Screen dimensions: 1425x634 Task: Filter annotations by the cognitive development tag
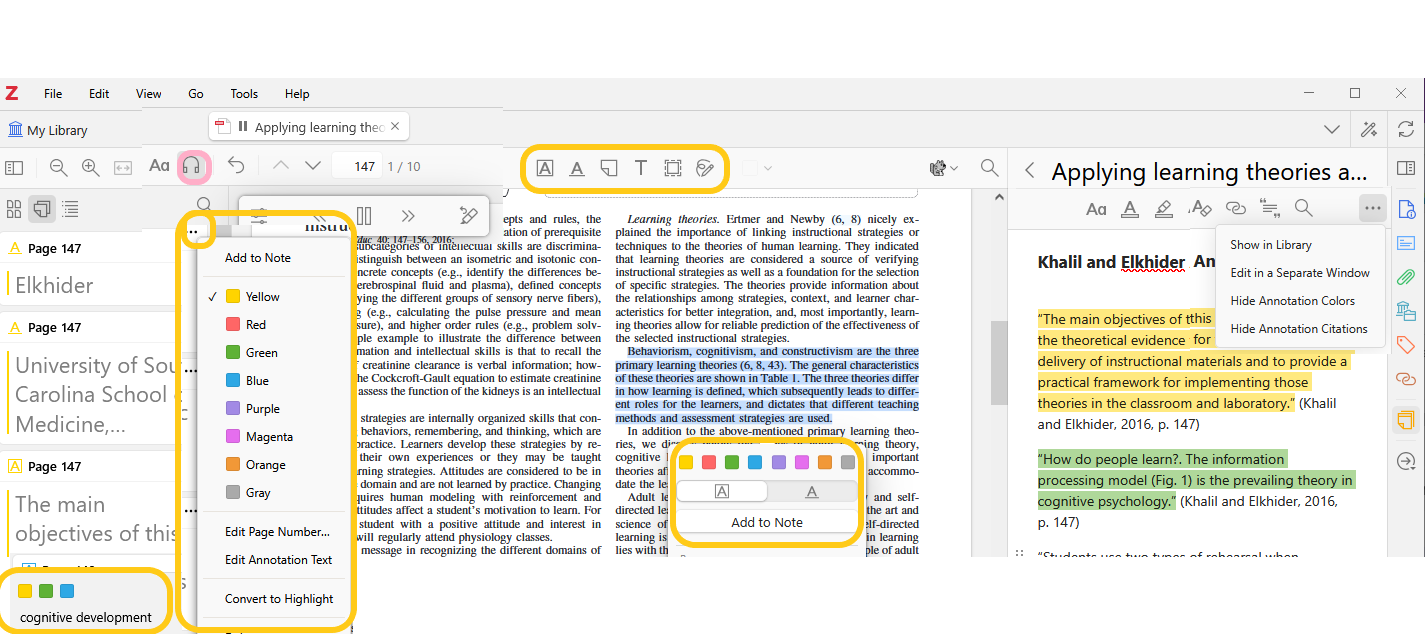click(86, 617)
